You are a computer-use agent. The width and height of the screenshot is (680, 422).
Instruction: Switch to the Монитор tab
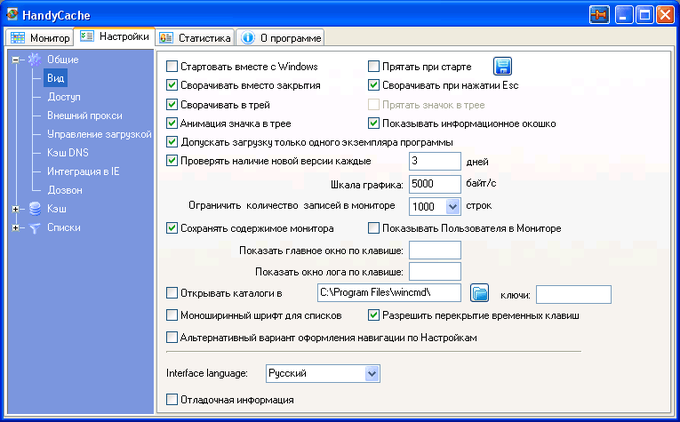39,38
